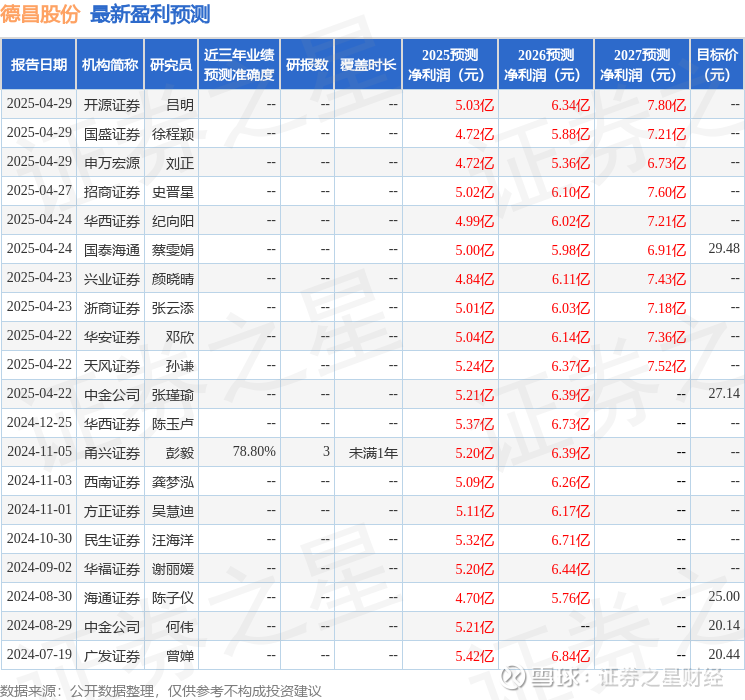Click the 最新盈利预测 heading
This screenshot has height=700, width=745.
coord(150,14)
